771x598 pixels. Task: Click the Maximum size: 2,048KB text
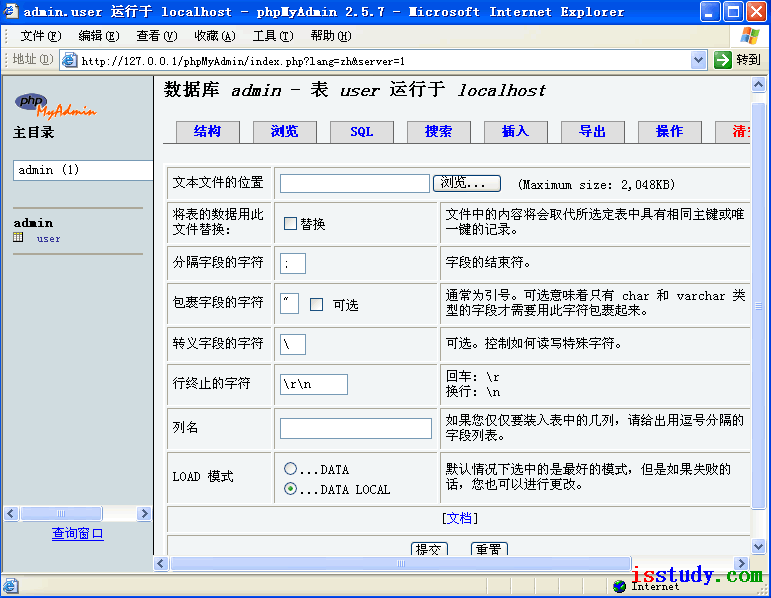pos(596,185)
